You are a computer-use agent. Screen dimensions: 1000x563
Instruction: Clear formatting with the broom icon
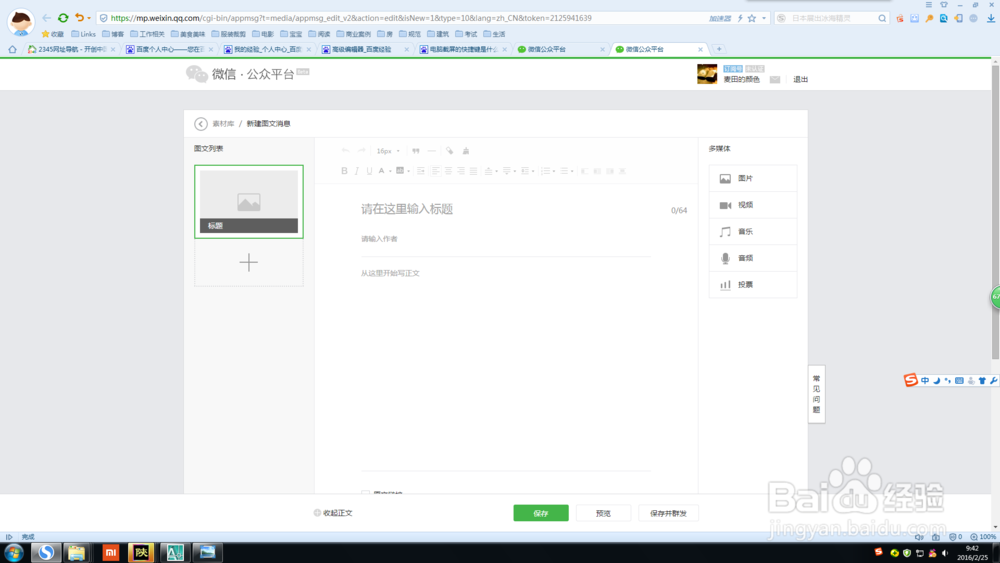(x=466, y=151)
